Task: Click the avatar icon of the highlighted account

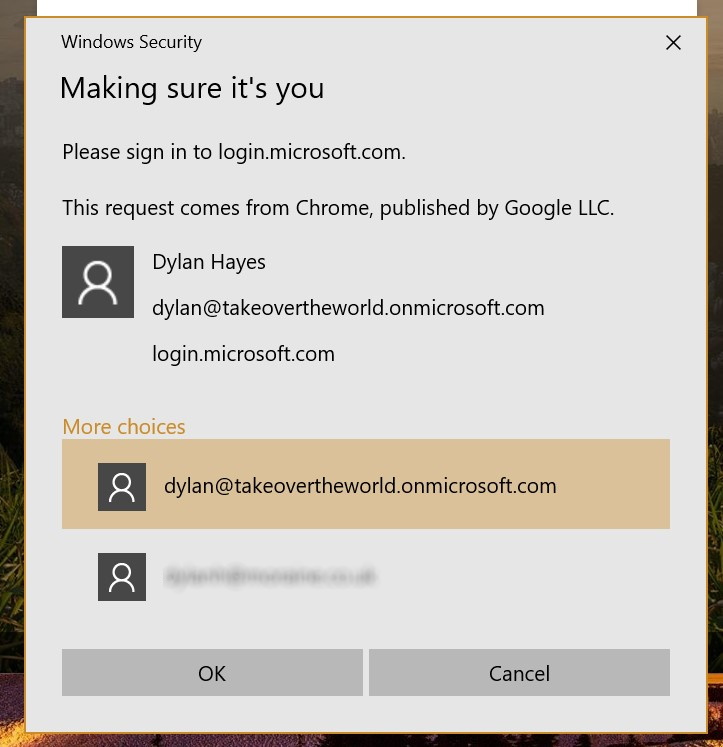Action: coord(122,486)
